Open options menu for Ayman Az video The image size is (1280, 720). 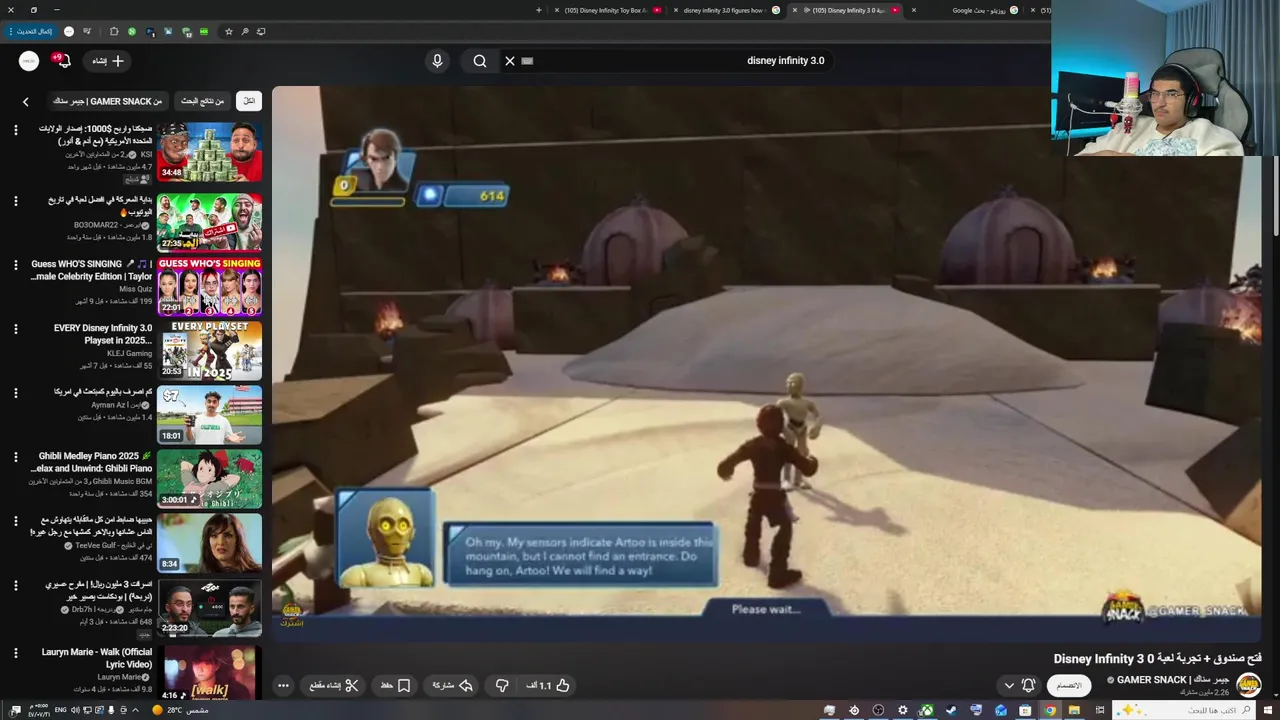point(15,393)
